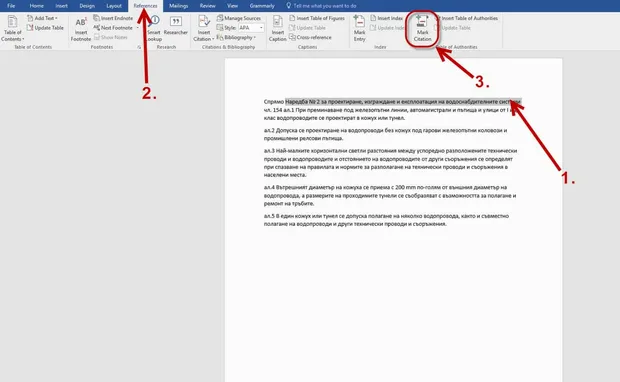Switch to the Home tab
The width and height of the screenshot is (620, 382).
point(36,6)
